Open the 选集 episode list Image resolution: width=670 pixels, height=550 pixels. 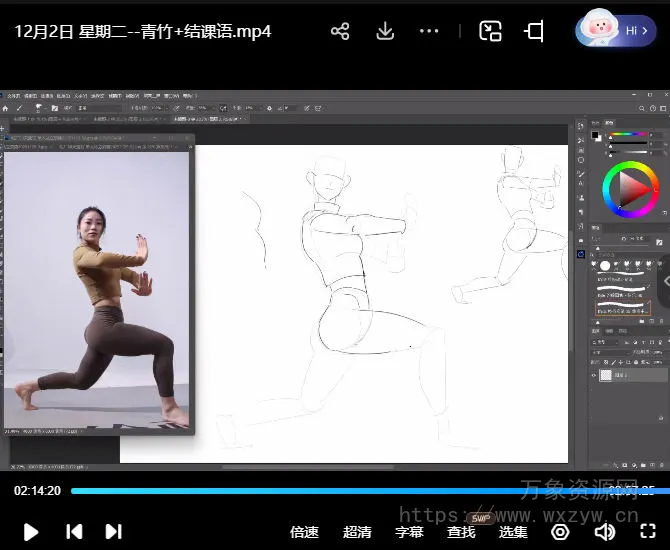point(513,532)
